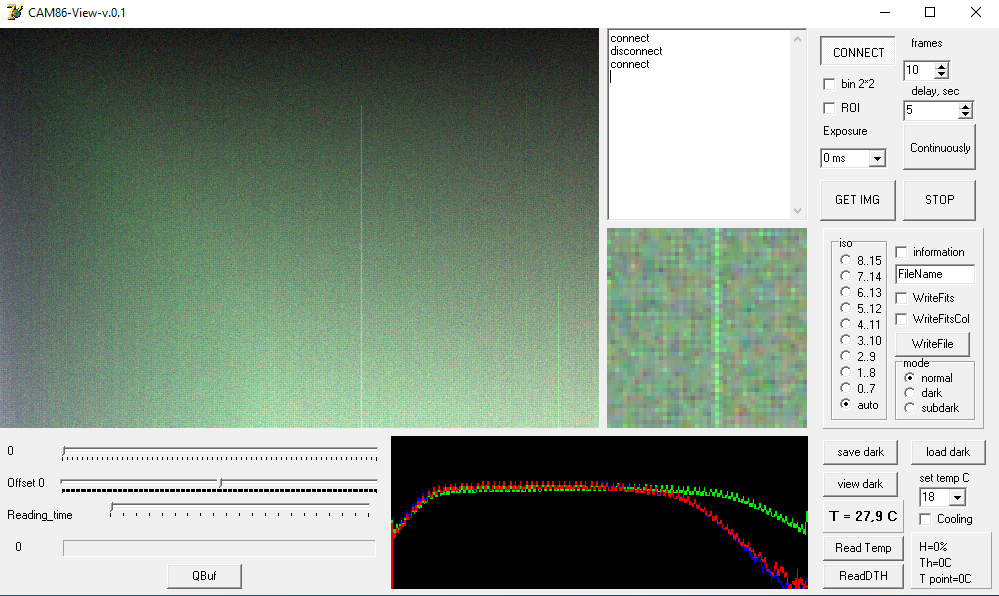Toggle the ROI checkbox
The image size is (999, 596).
coord(829,108)
